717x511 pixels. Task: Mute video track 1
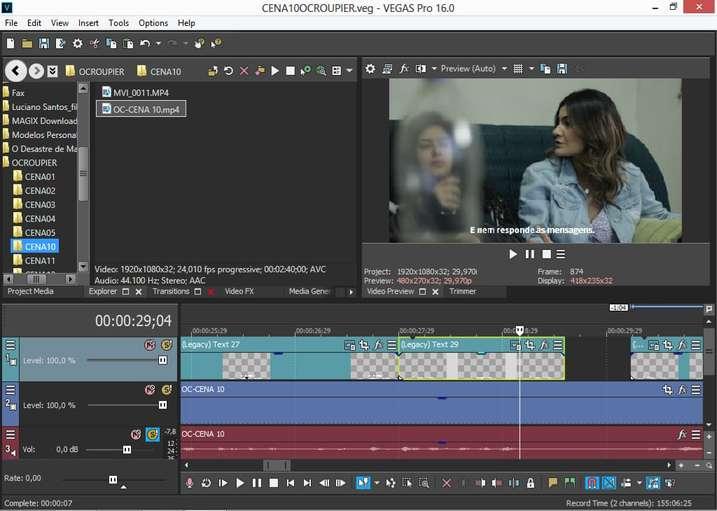click(x=148, y=345)
